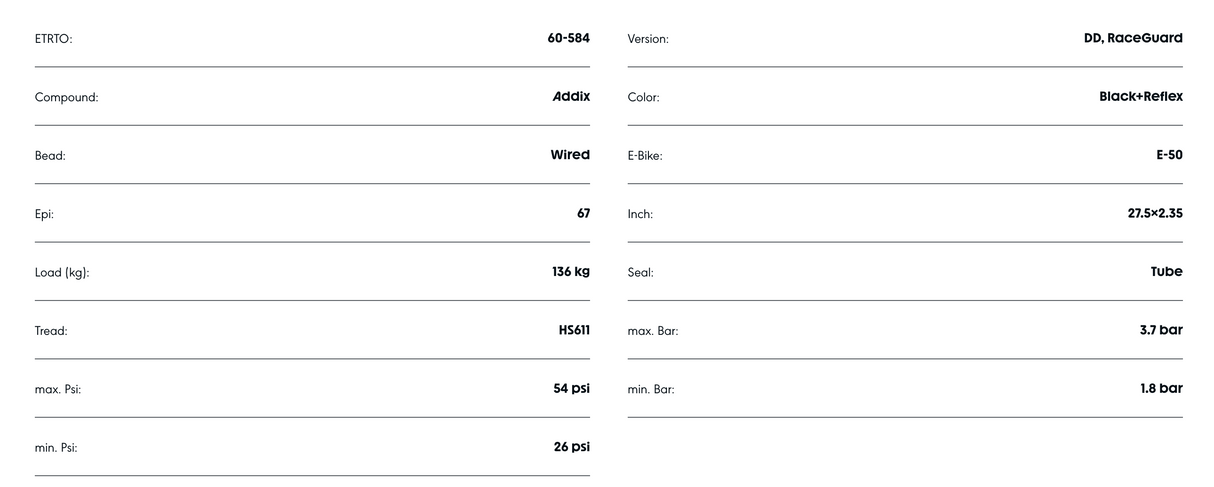The image size is (1214, 487).
Task: Click the Tube seal value
Action: pyautogui.click(x=1166, y=272)
